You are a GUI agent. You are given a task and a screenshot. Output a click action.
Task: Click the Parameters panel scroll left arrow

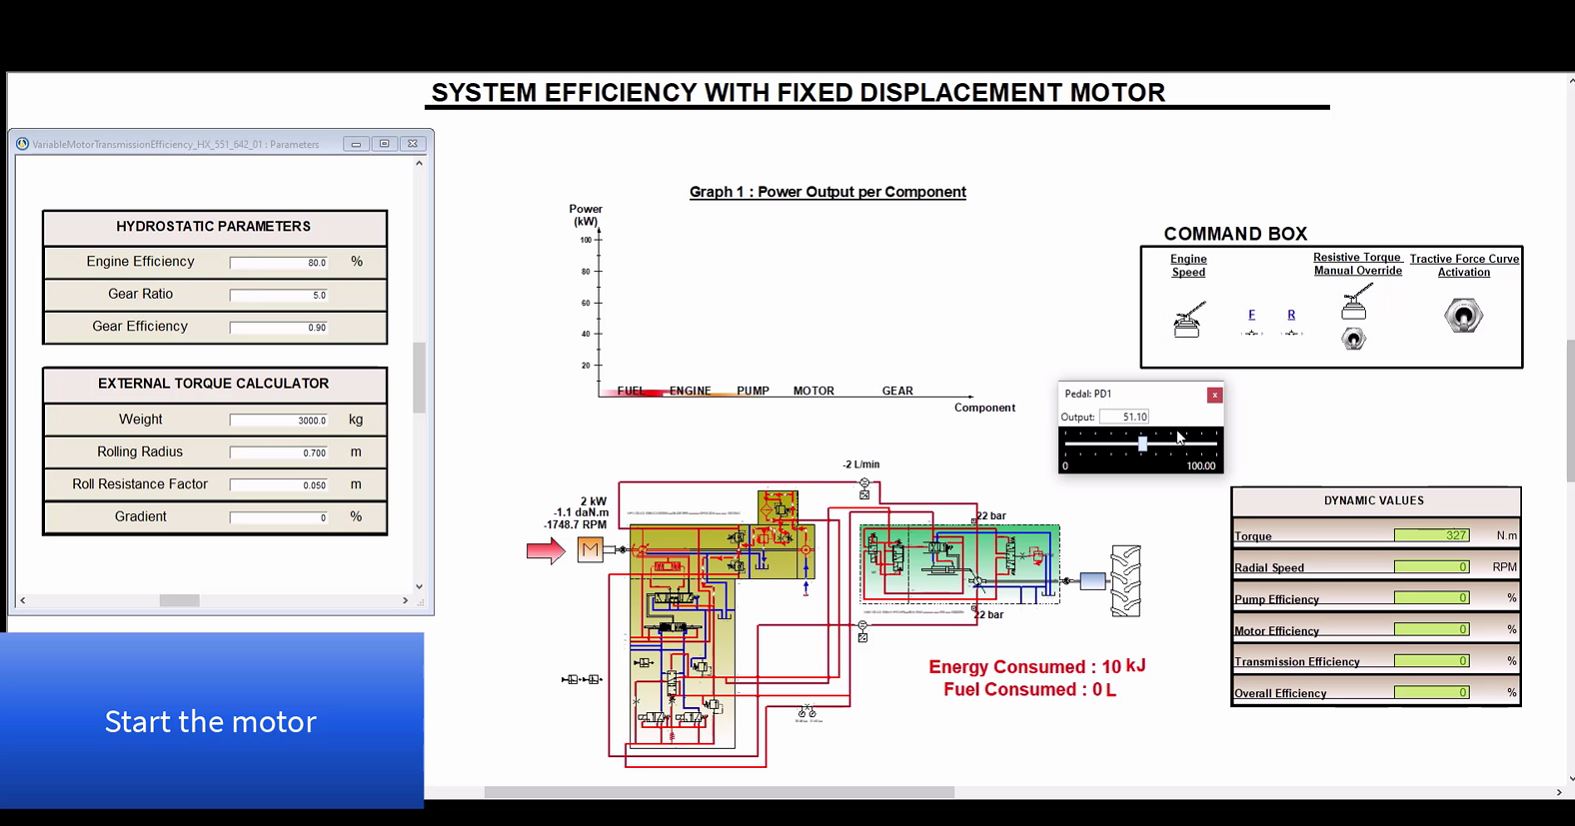22,600
